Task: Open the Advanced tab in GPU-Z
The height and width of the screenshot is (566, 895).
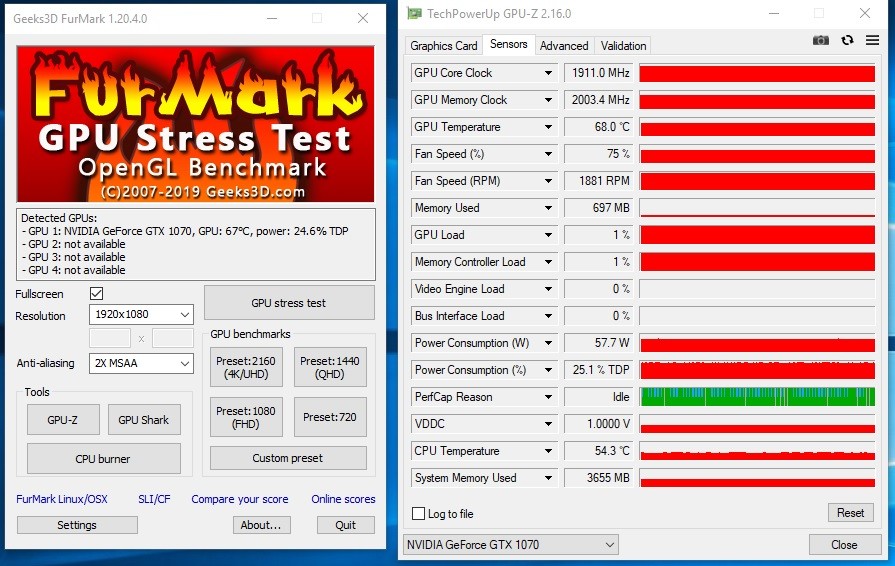Action: [x=564, y=46]
